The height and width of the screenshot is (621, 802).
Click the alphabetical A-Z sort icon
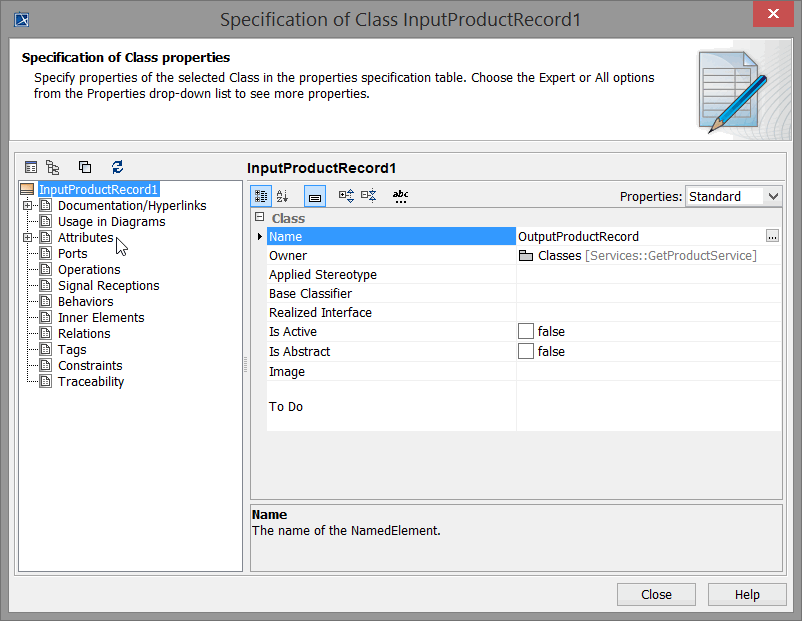[283, 197]
